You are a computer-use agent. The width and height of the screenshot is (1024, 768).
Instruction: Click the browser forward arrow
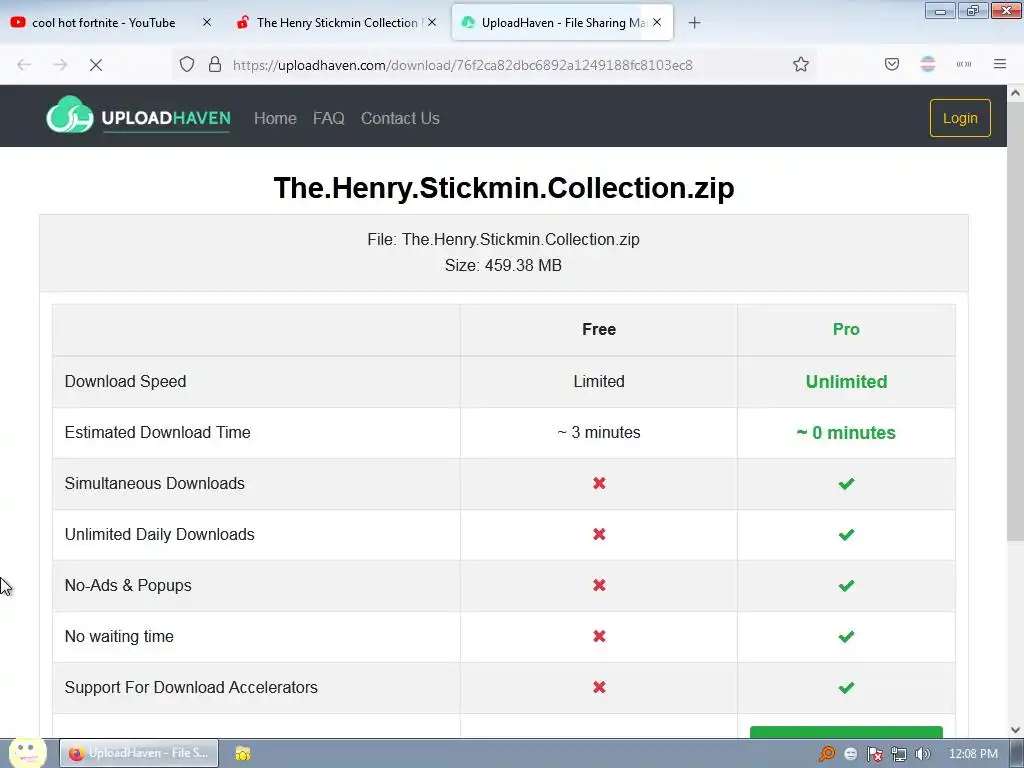click(60, 65)
